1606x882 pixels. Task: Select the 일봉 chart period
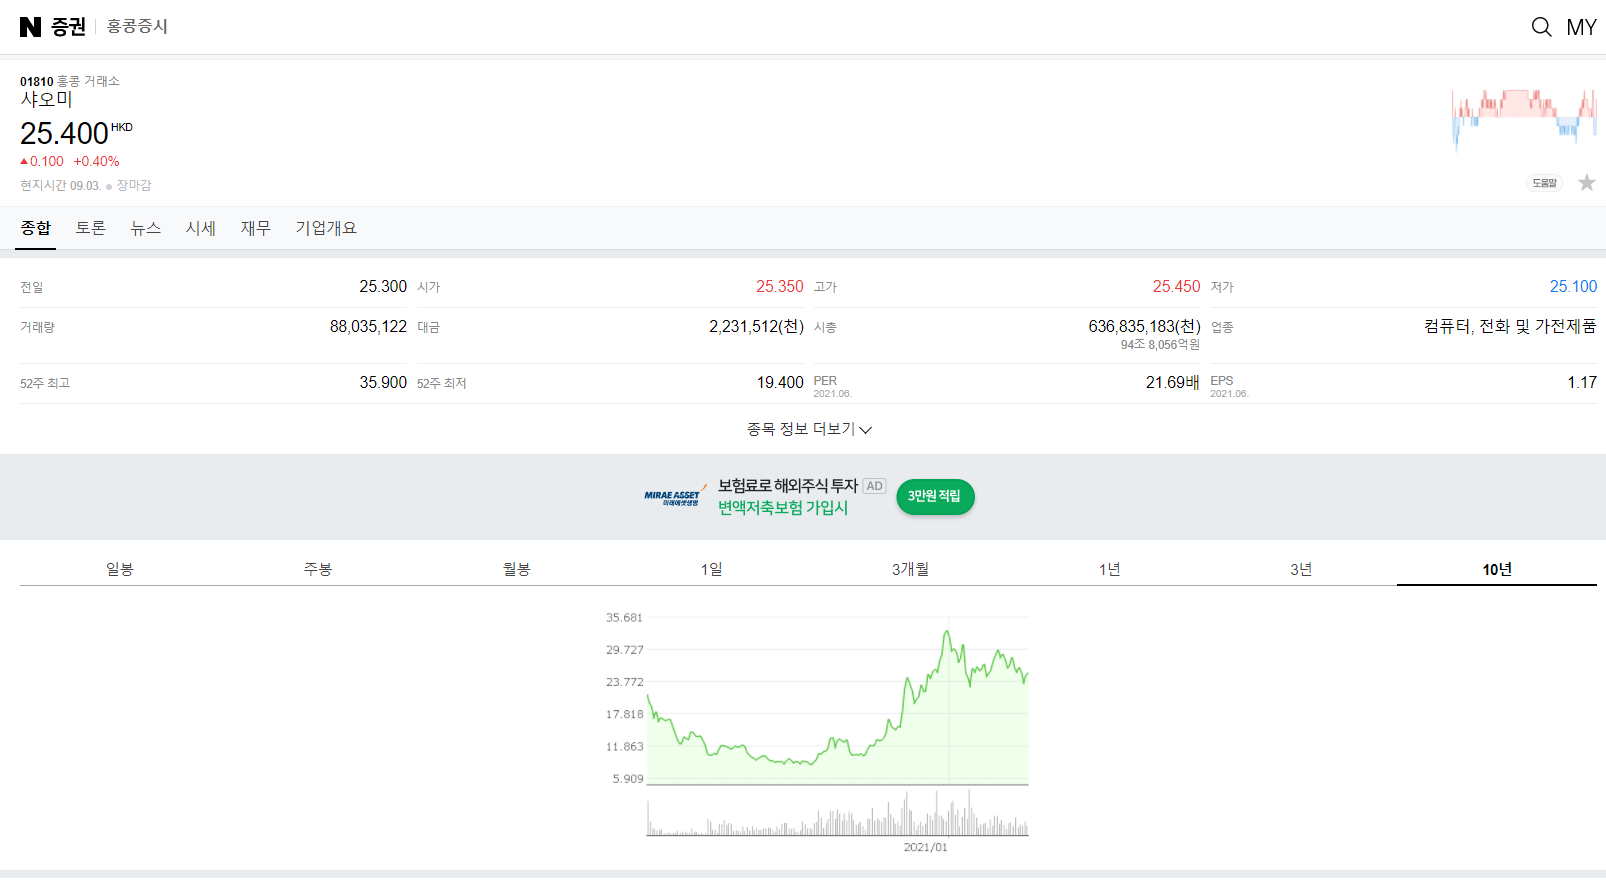coord(120,569)
